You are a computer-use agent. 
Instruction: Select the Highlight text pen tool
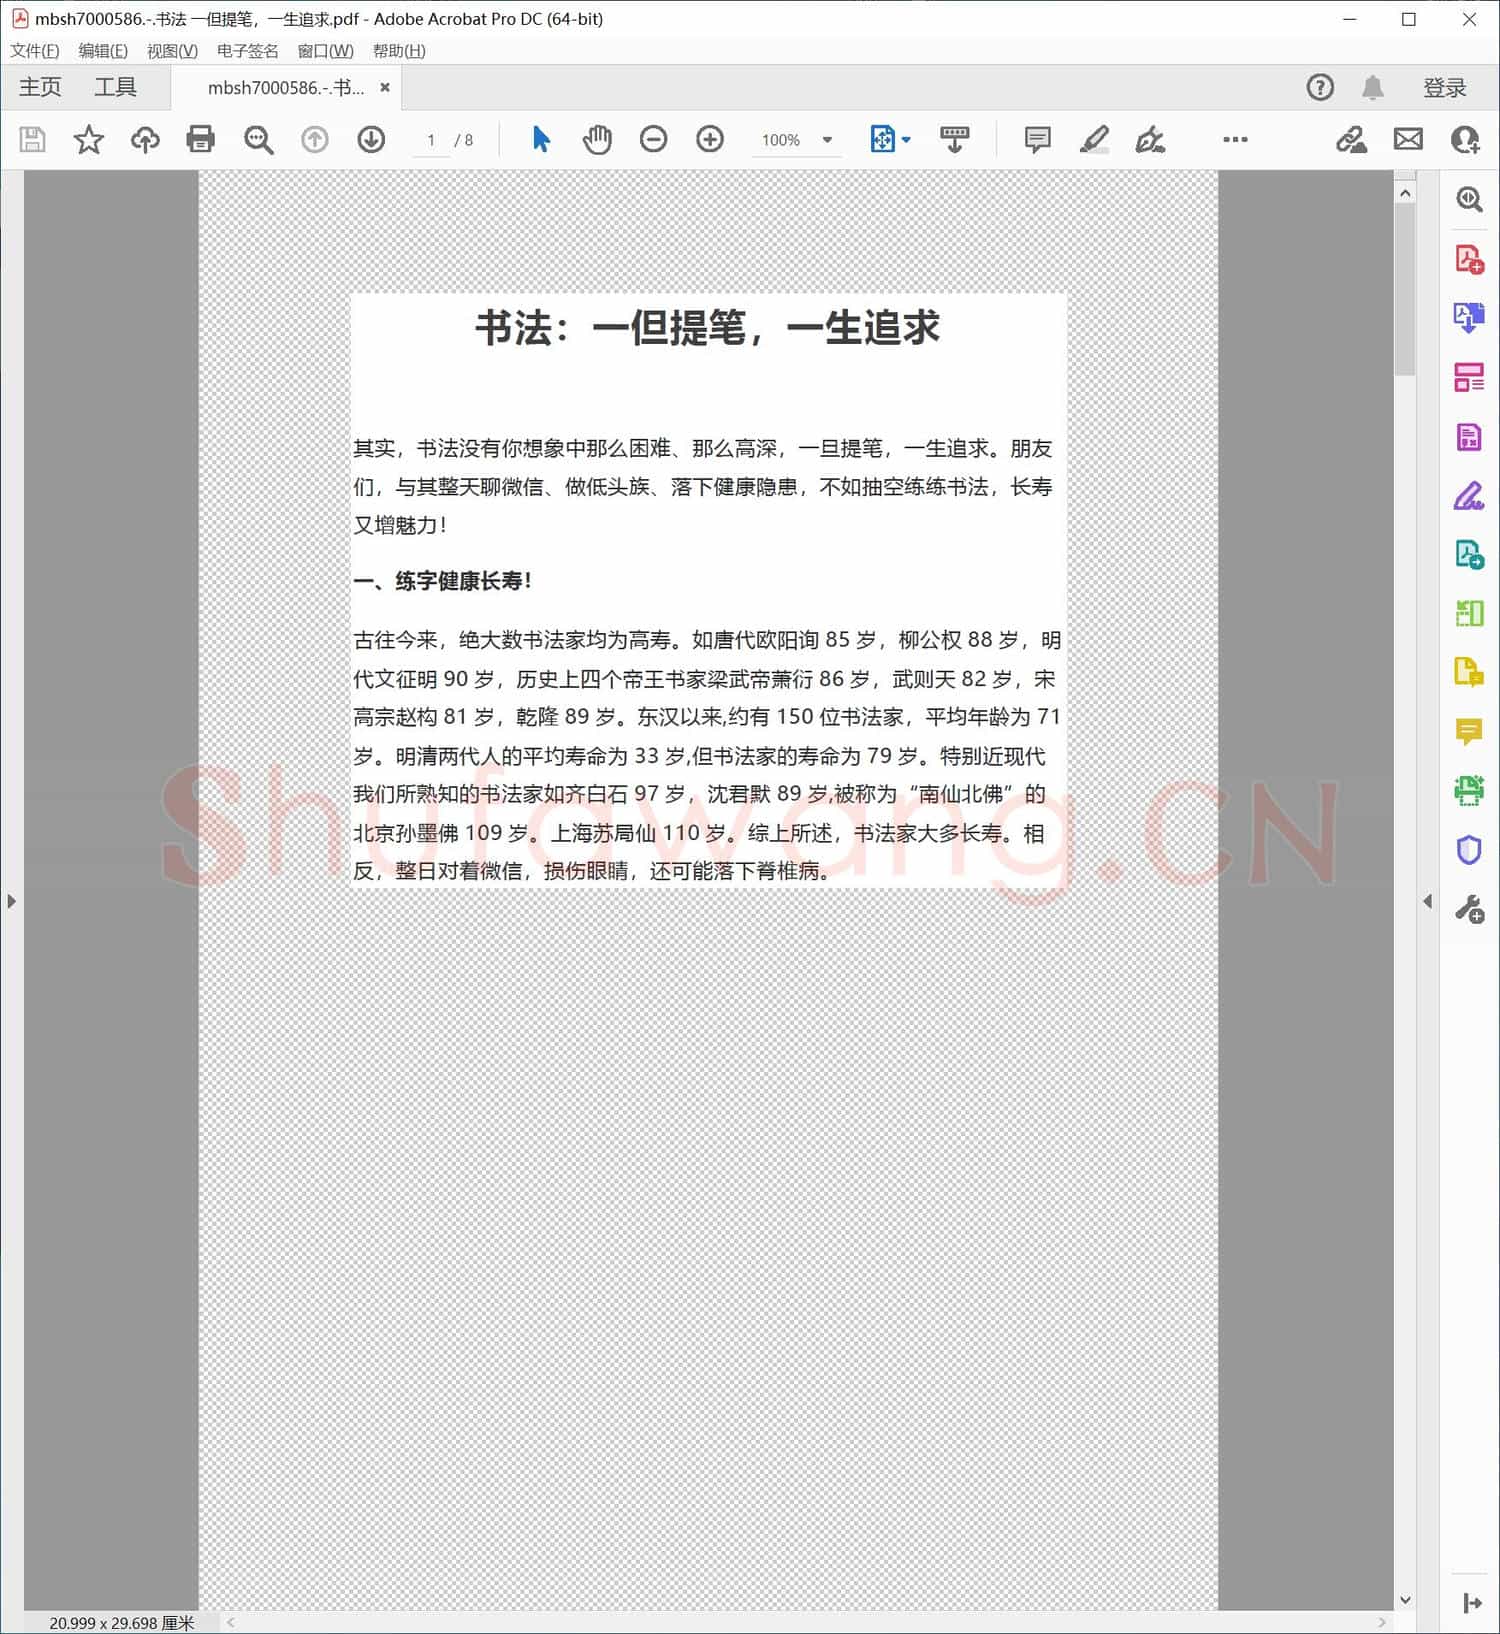pos(1095,139)
